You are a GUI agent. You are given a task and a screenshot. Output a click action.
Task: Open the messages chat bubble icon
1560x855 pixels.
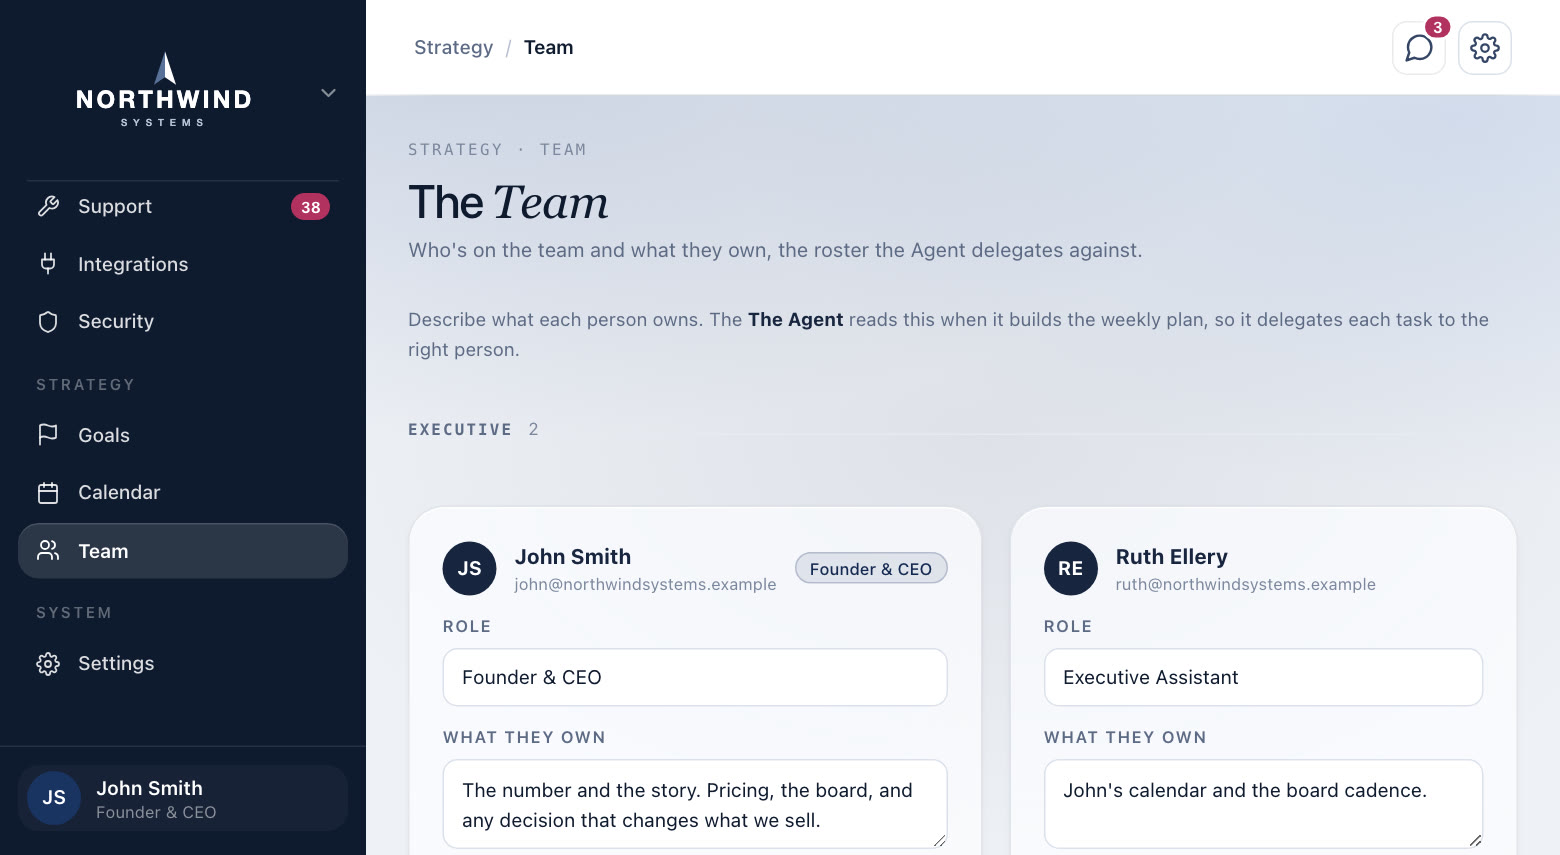click(1418, 48)
